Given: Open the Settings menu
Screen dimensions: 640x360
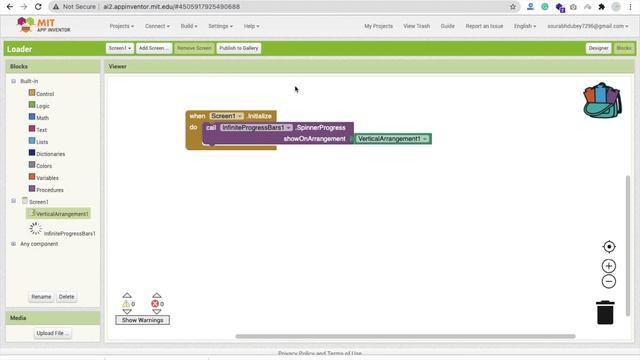Looking at the screenshot, I should [220, 26].
